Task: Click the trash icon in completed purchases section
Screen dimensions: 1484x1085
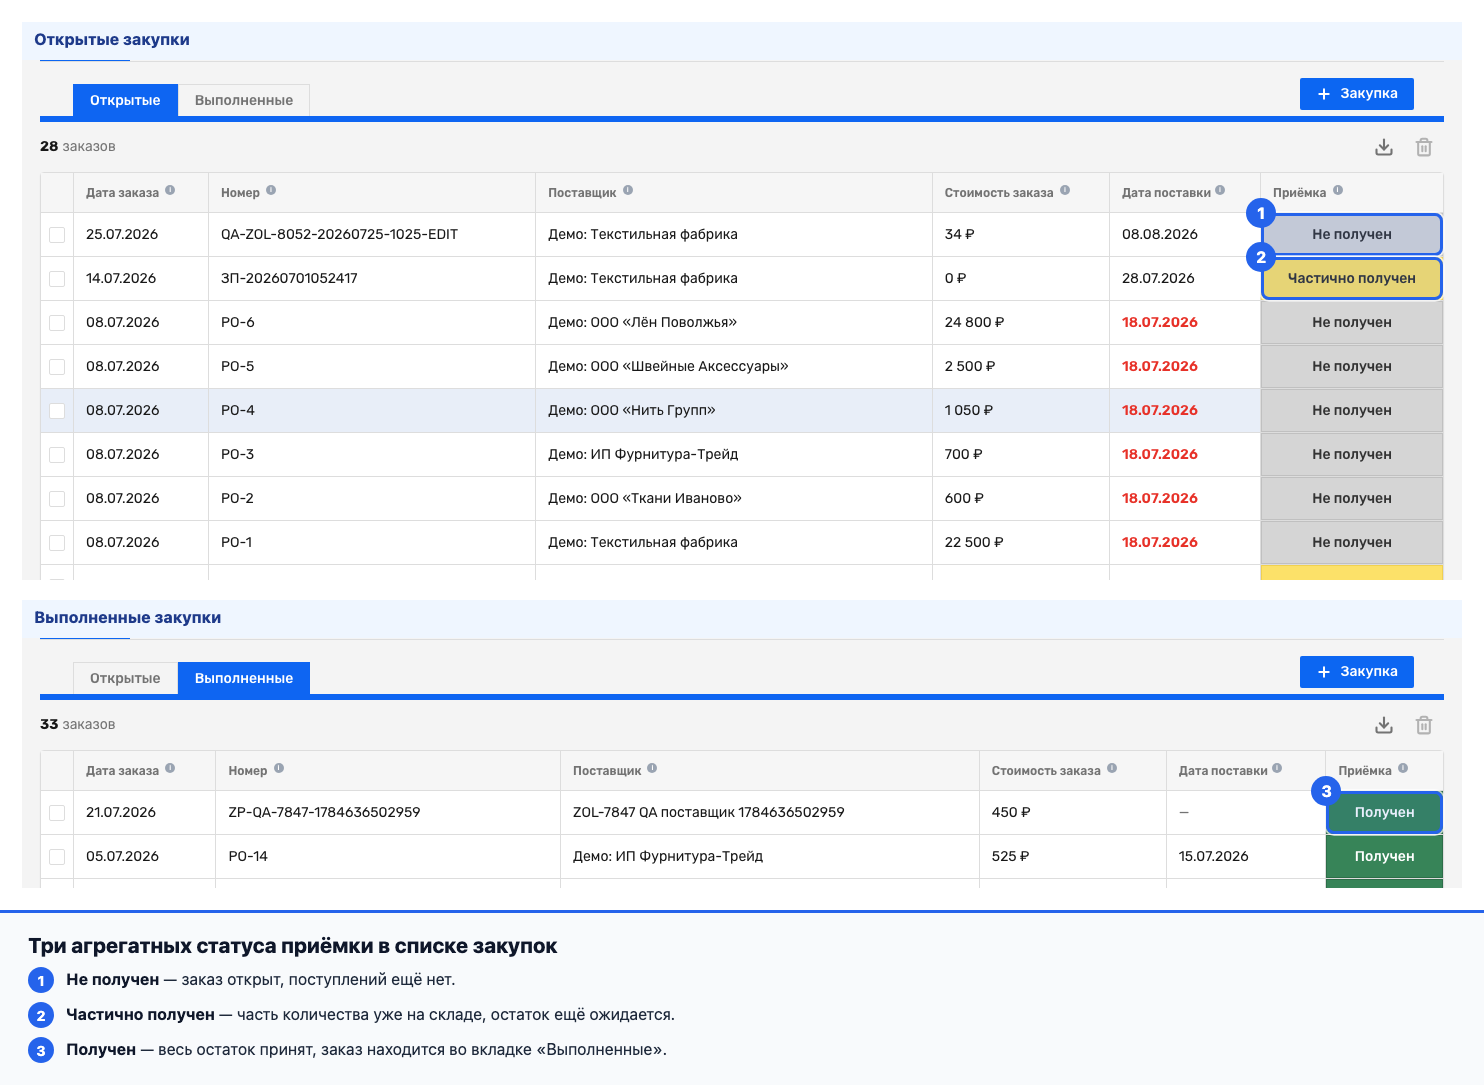Action: 1424,725
